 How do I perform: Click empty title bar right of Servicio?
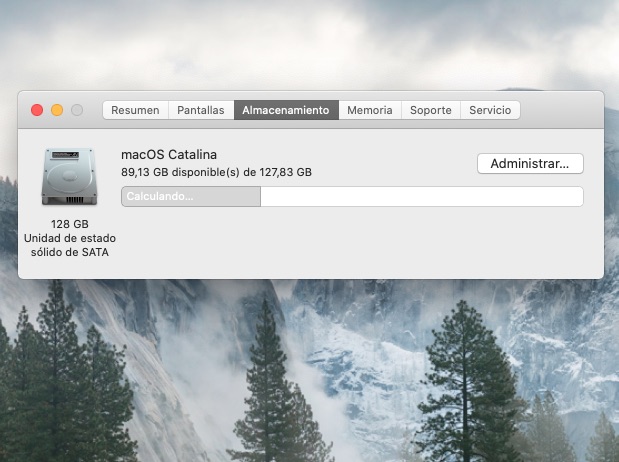(560, 110)
